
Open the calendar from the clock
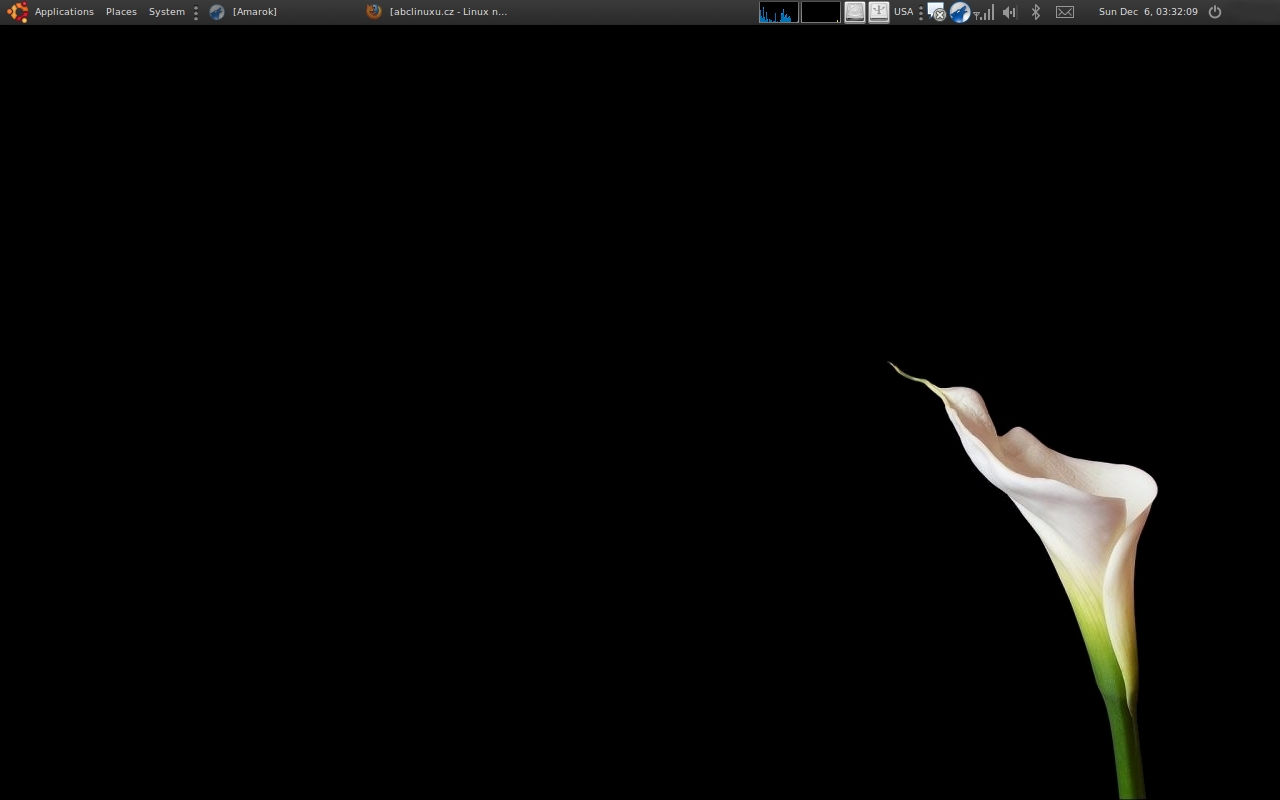point(1148,12)
